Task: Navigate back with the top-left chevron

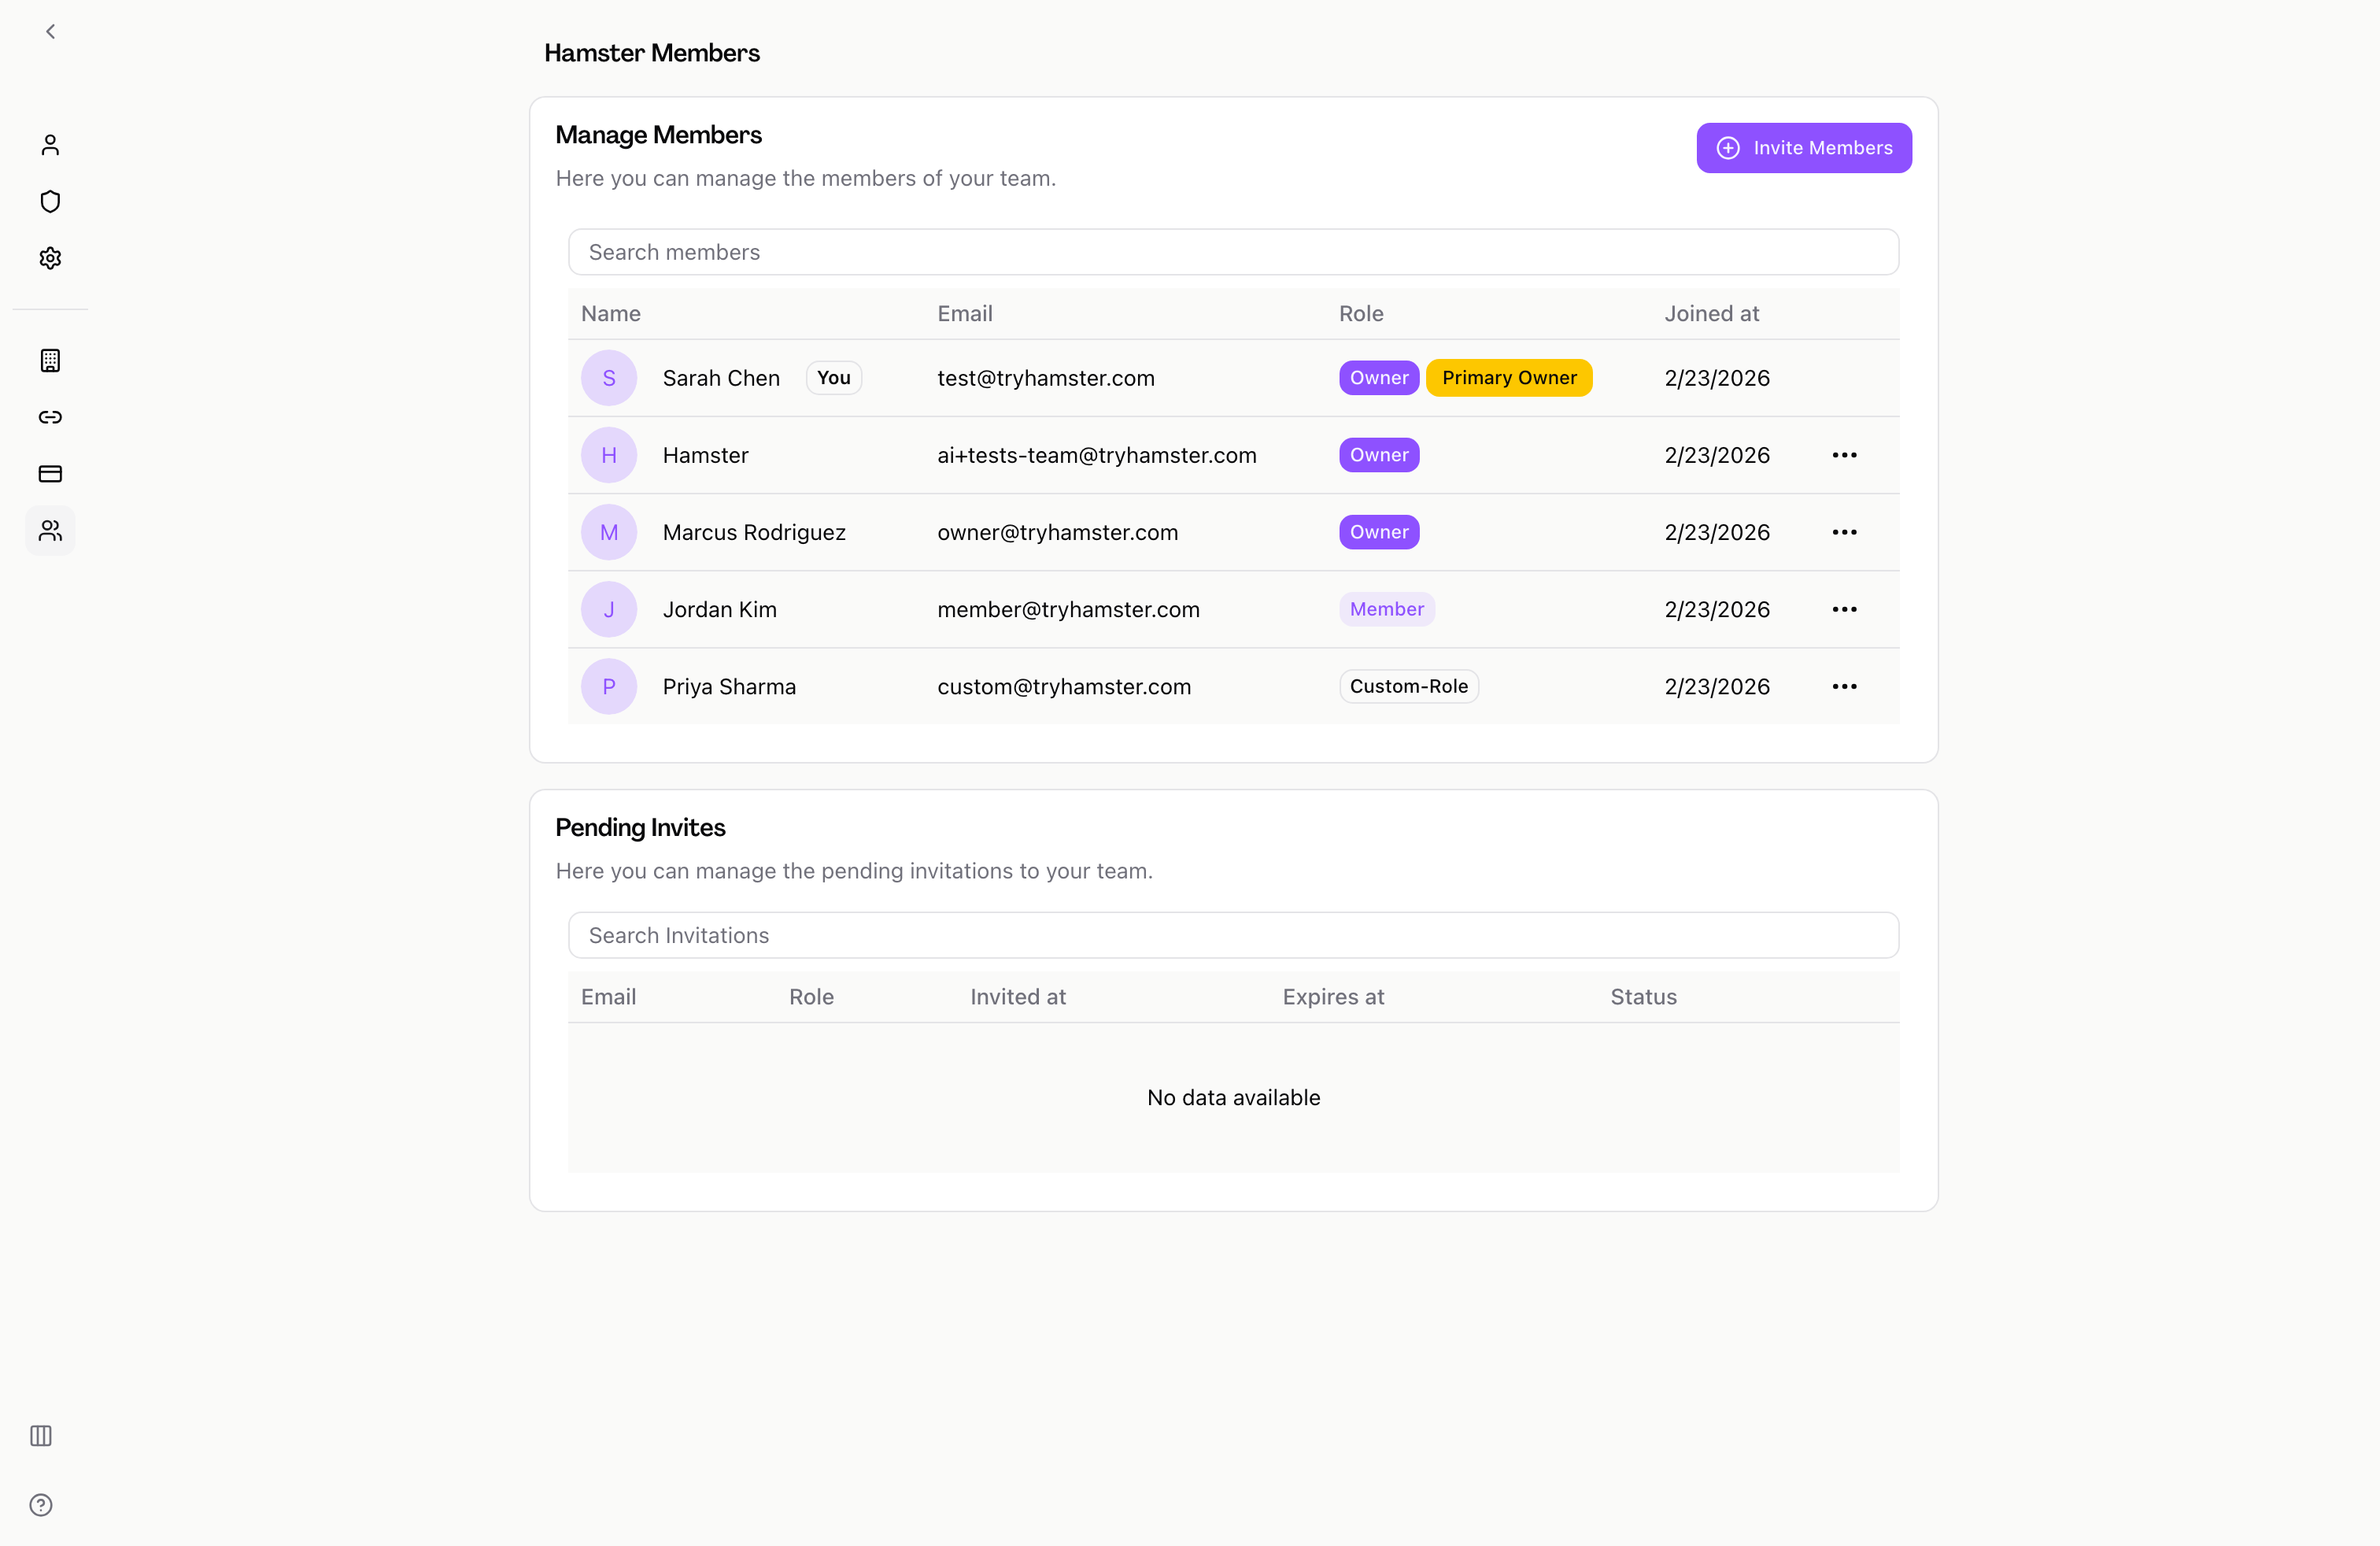Action: click(x=50, y=31)
